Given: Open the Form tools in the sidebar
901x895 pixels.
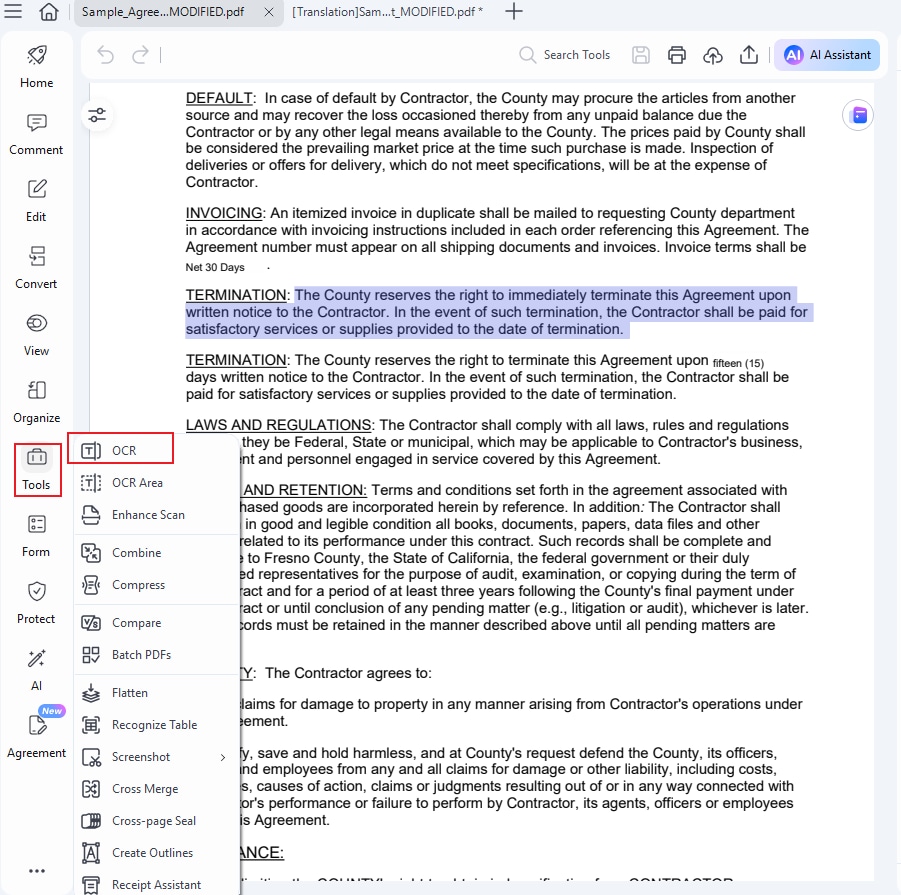Looking at the screenshot, I should 36,536.
